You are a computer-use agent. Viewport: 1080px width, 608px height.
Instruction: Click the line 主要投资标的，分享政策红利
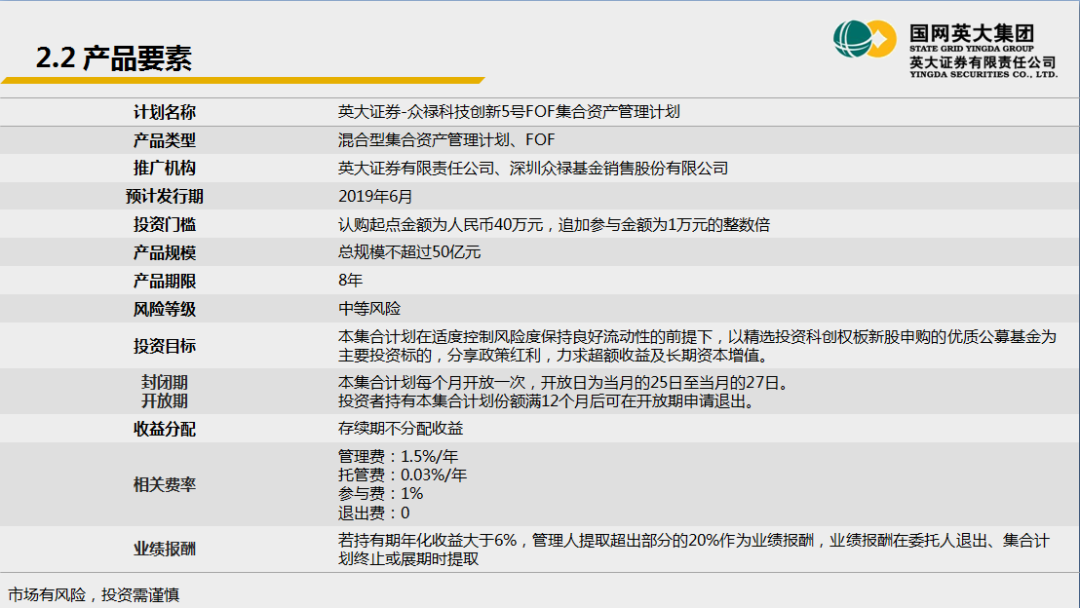(554, 355)
